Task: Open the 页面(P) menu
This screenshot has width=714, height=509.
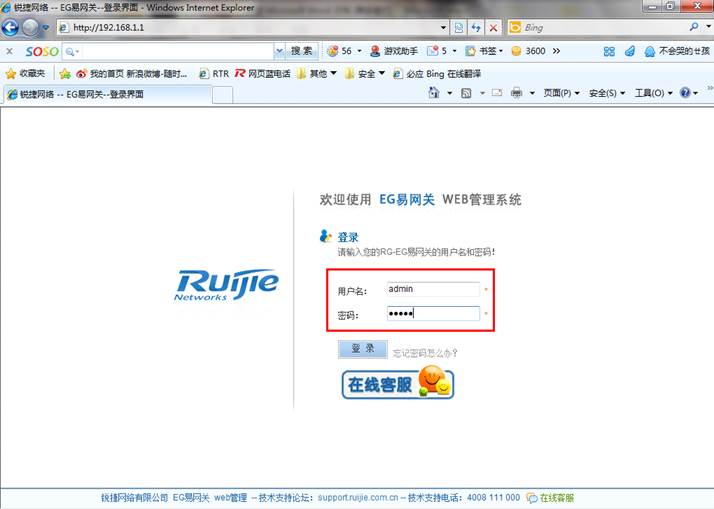Action: click(561, 93)
